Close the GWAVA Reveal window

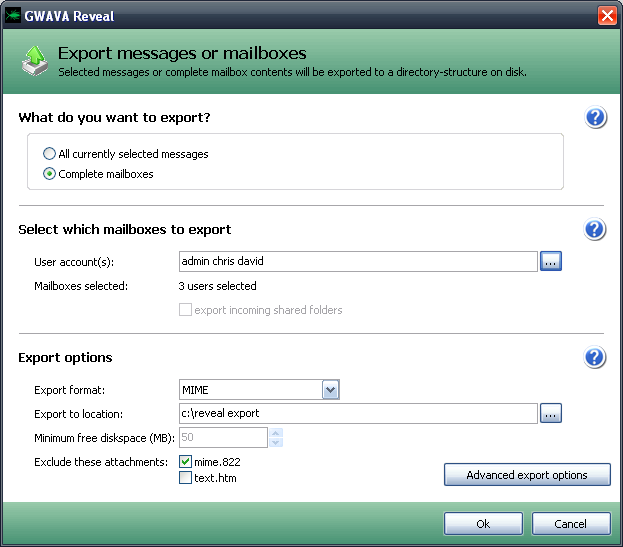[607, 16]
